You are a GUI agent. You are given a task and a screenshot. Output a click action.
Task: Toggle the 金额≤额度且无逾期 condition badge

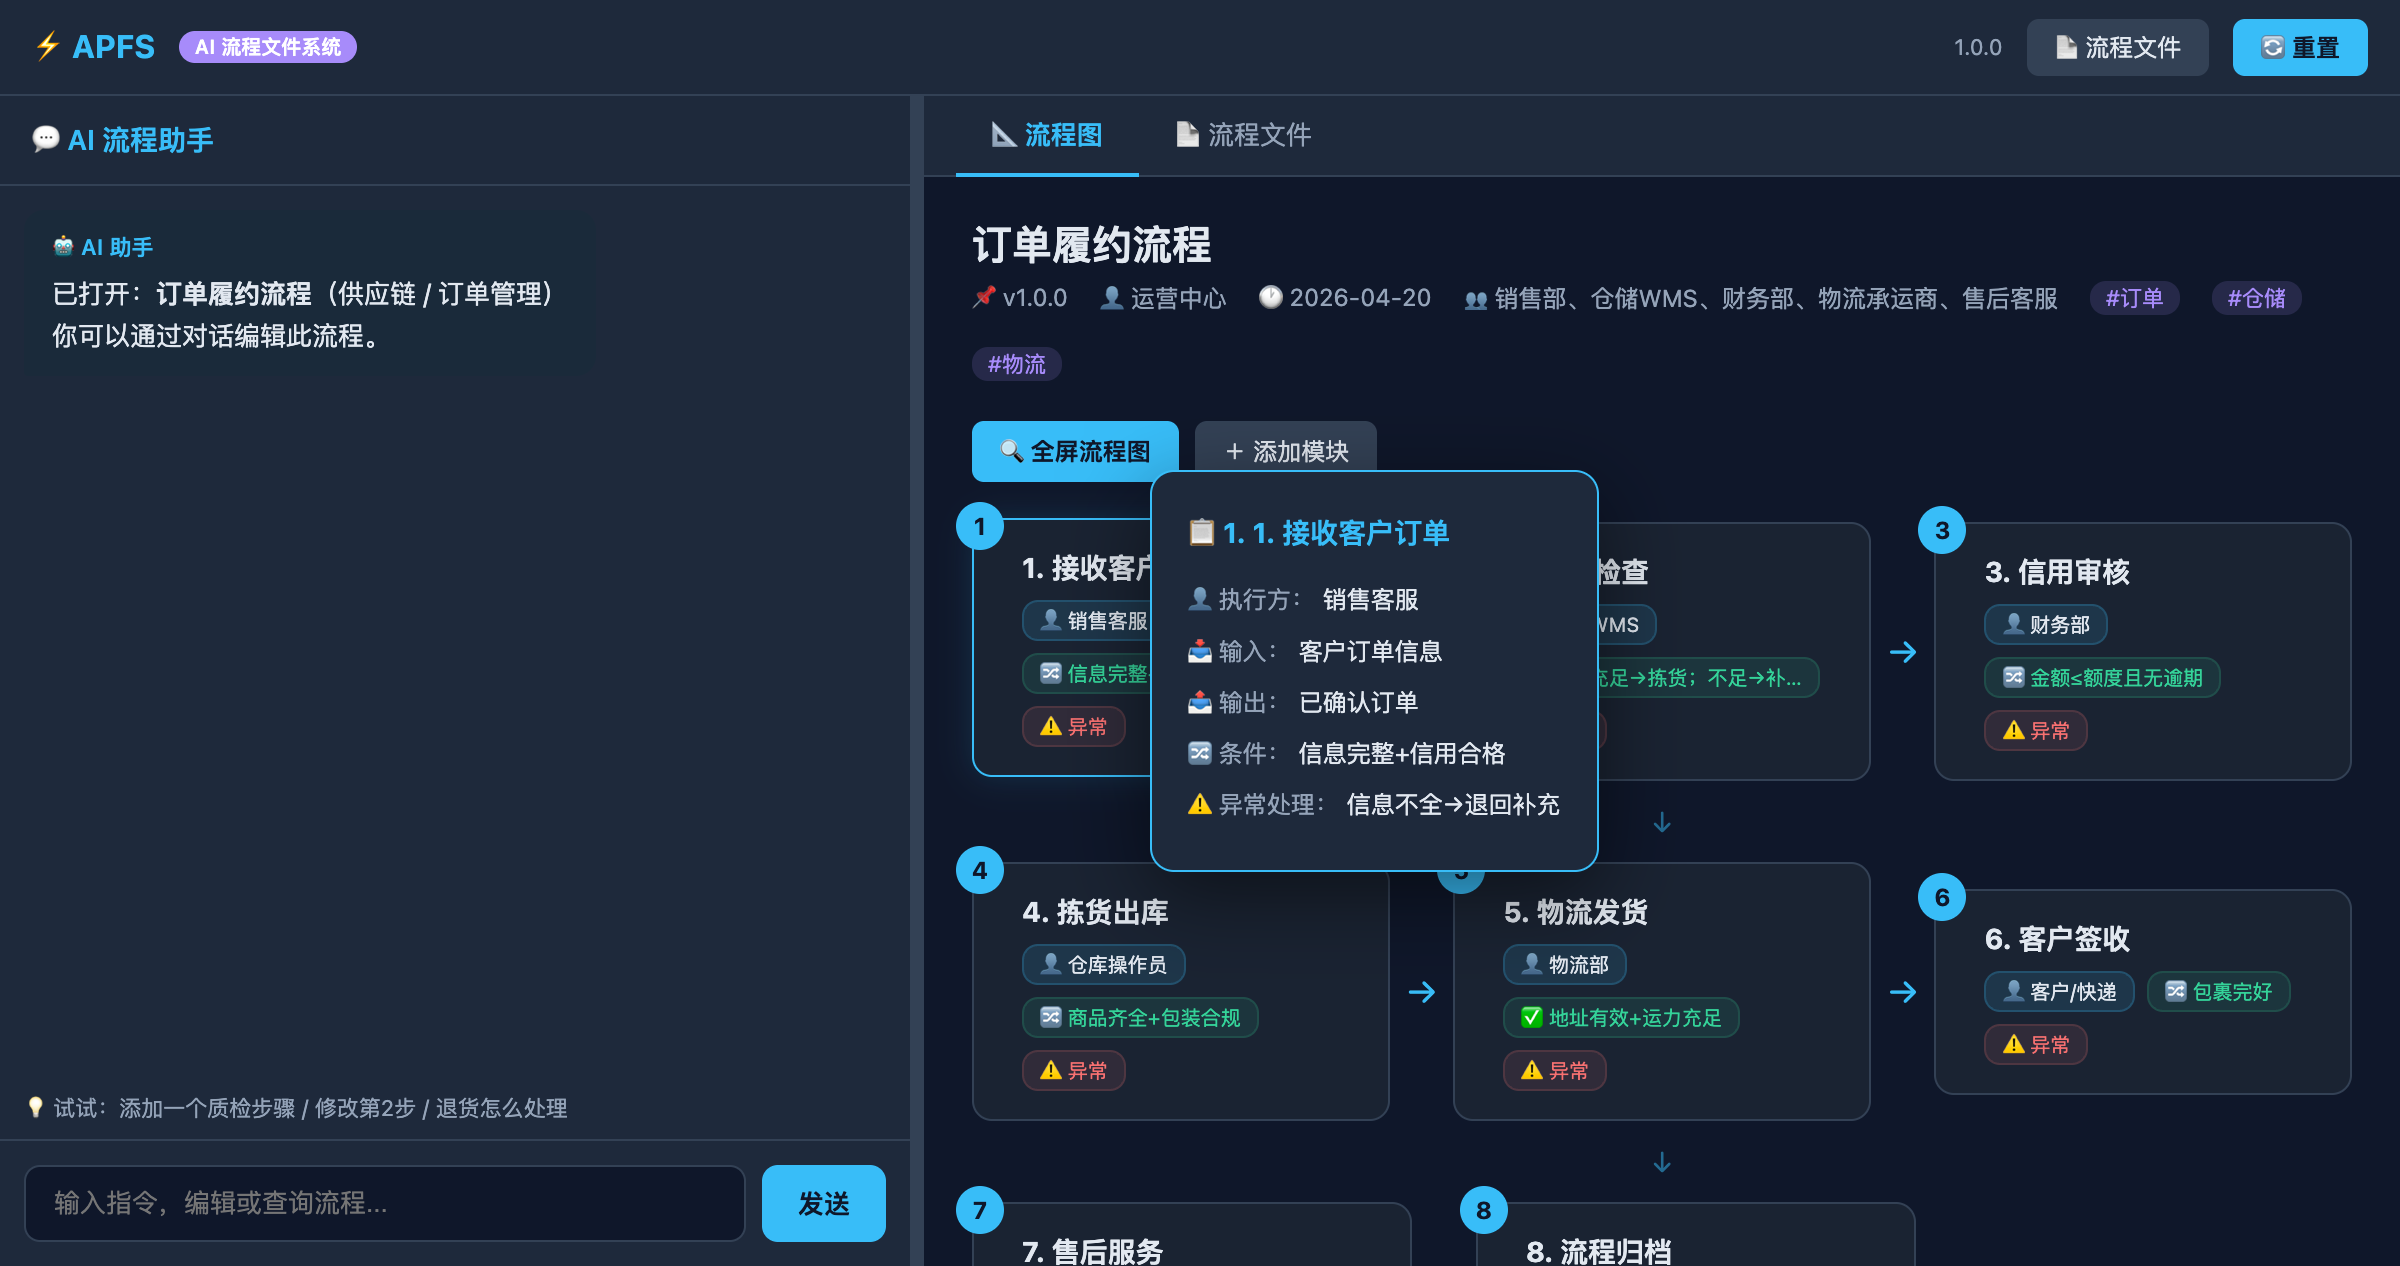[2101, 678]
